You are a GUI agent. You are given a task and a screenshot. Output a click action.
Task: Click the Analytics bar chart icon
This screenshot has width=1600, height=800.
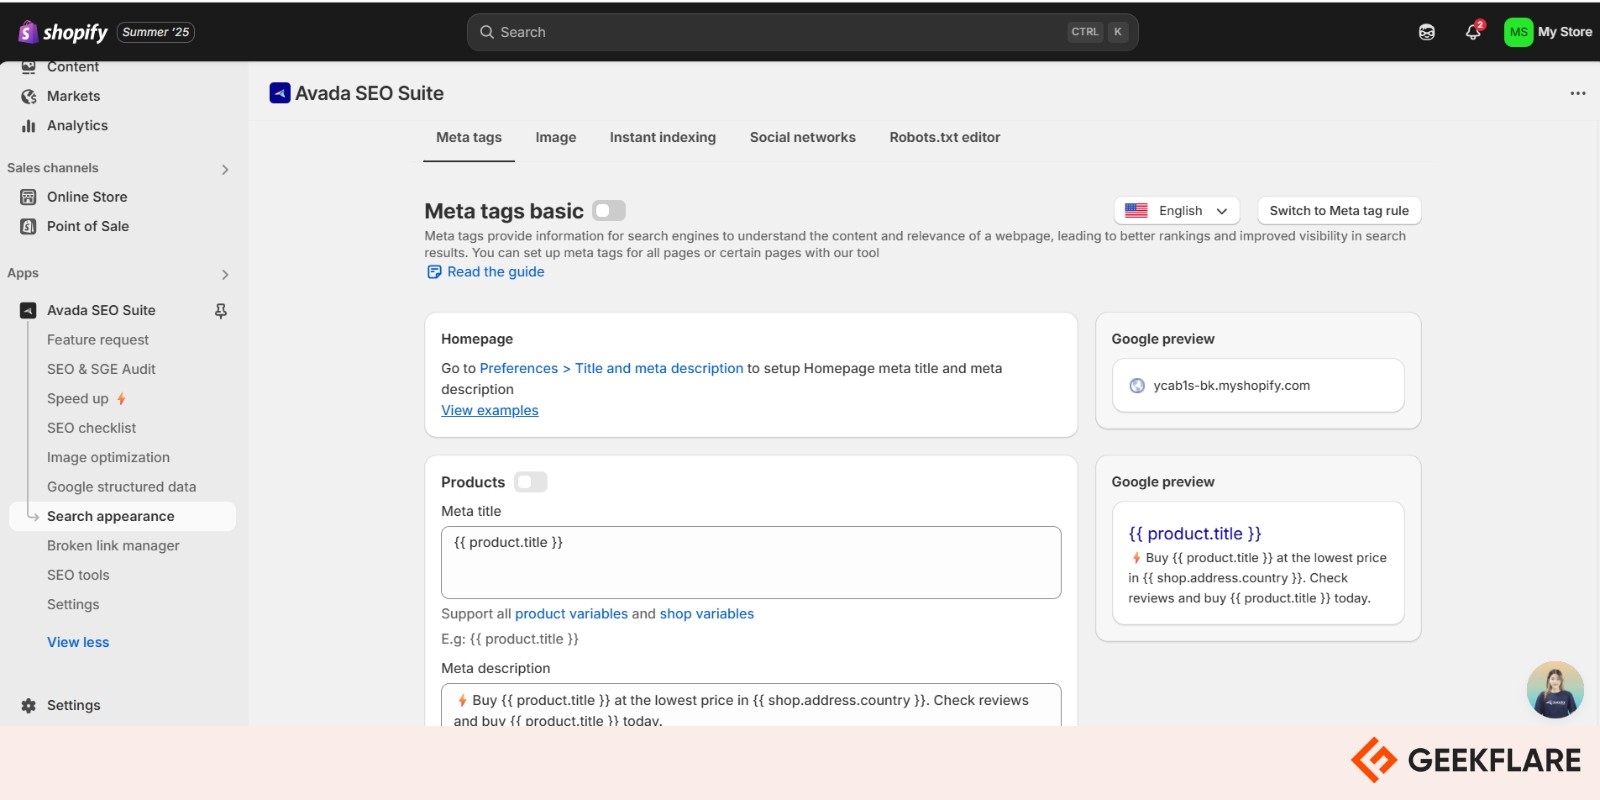pos(28,126)
